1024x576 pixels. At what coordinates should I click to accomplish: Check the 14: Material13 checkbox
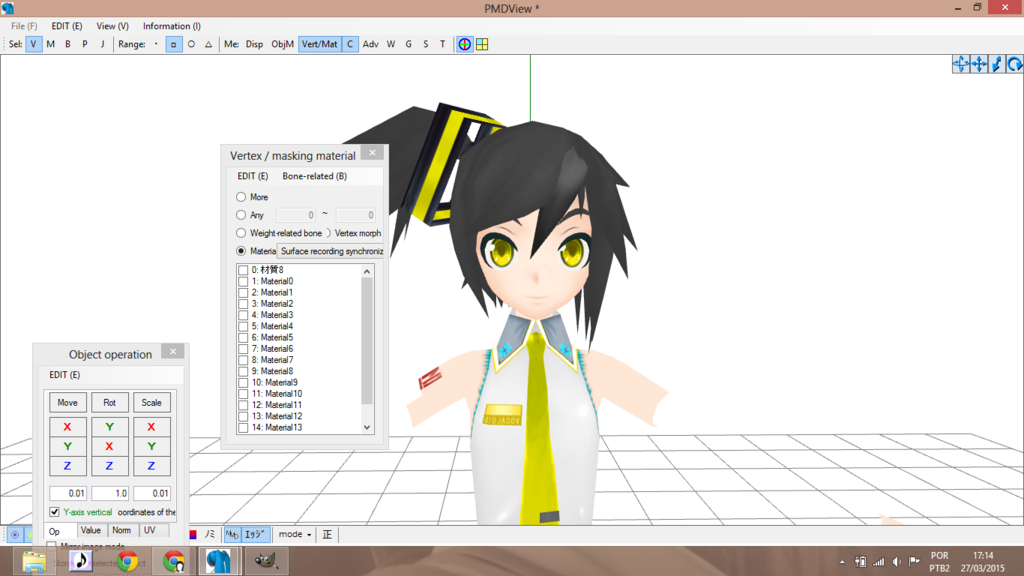coord(244,428)
